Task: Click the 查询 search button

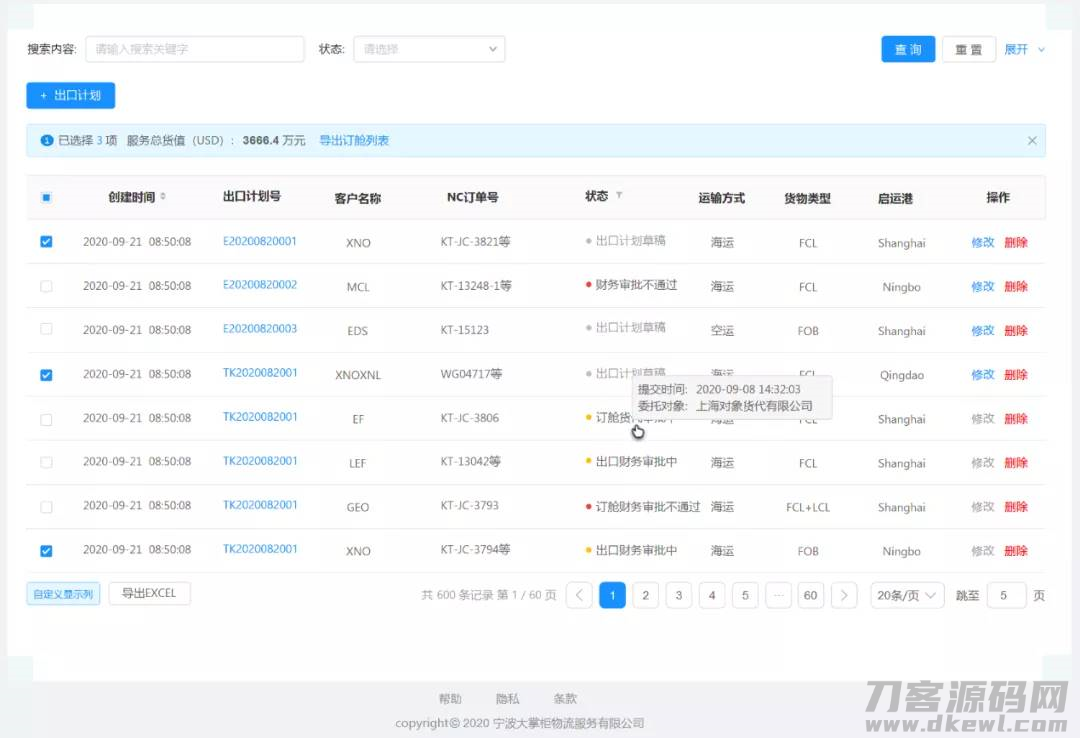Action: pyautogui.click(x=908, y=49)
